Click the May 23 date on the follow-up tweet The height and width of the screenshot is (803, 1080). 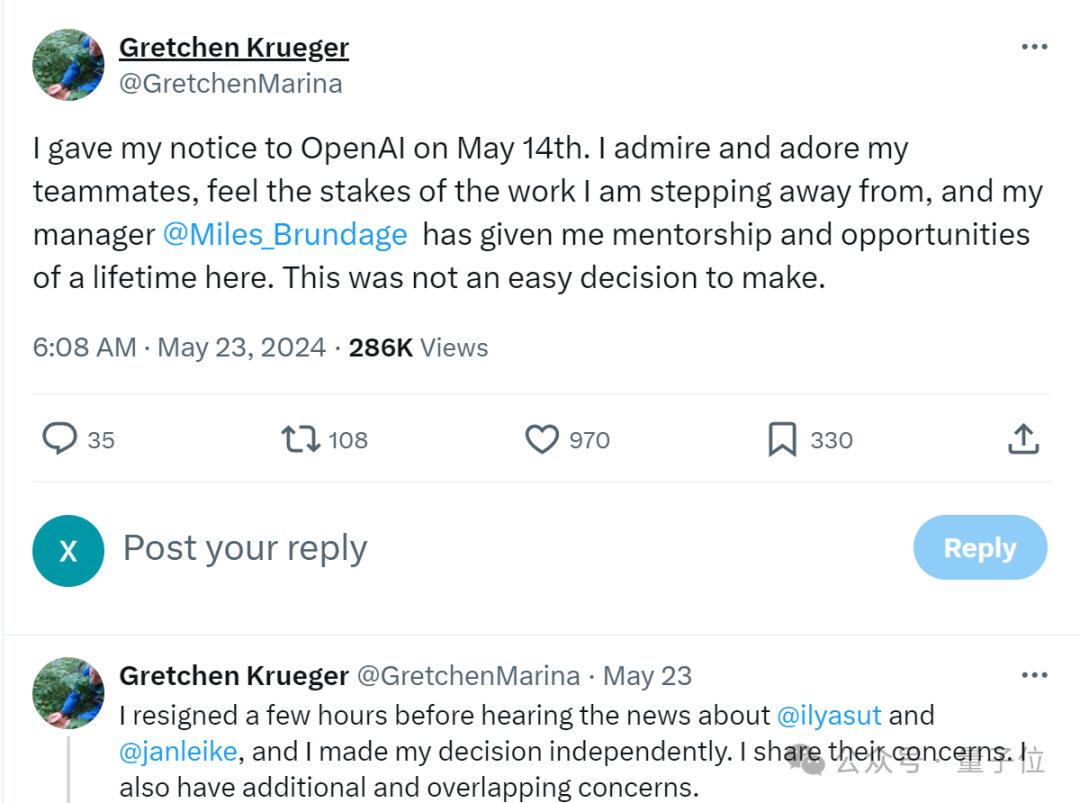[x=647, y=676]
